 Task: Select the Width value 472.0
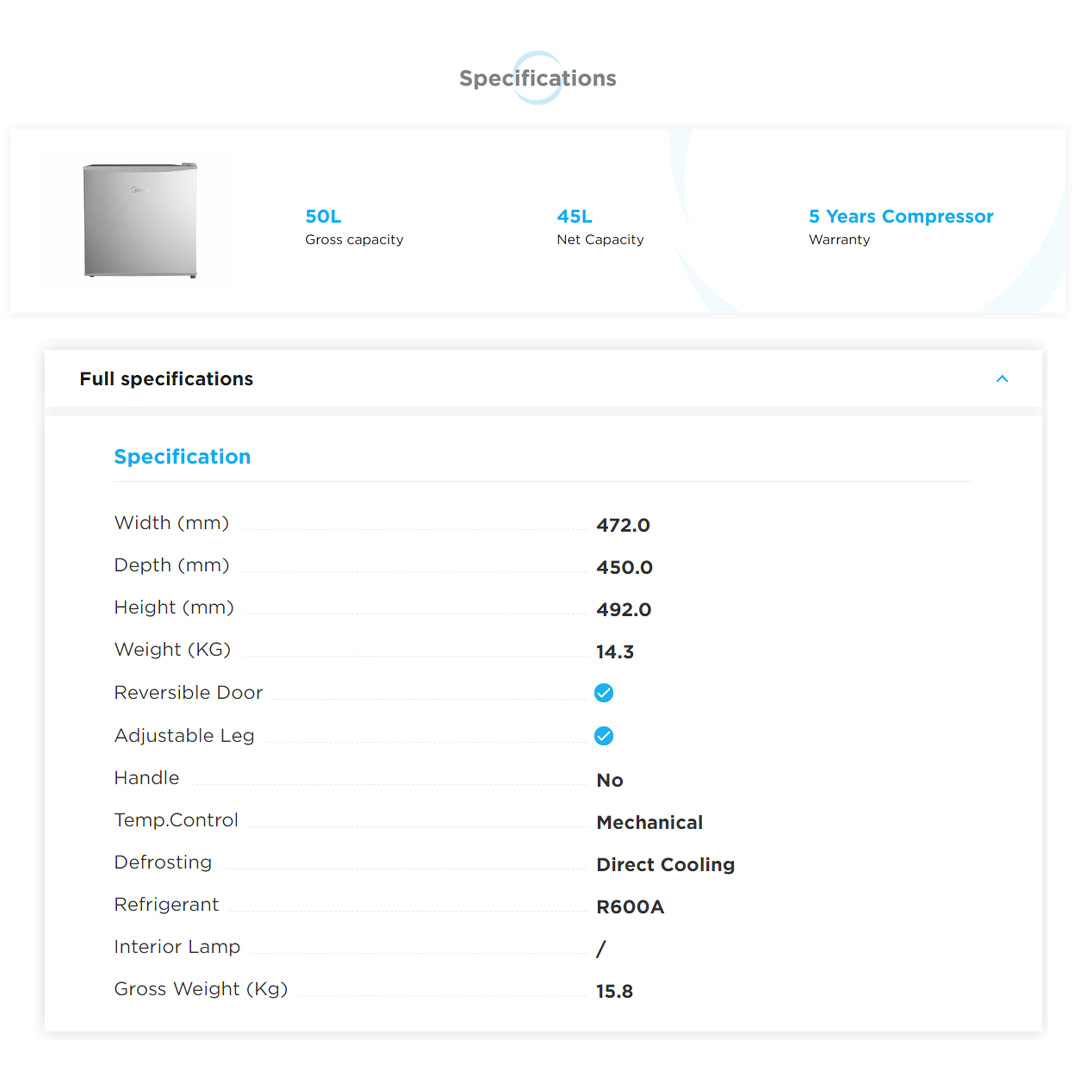click(623, 525)
